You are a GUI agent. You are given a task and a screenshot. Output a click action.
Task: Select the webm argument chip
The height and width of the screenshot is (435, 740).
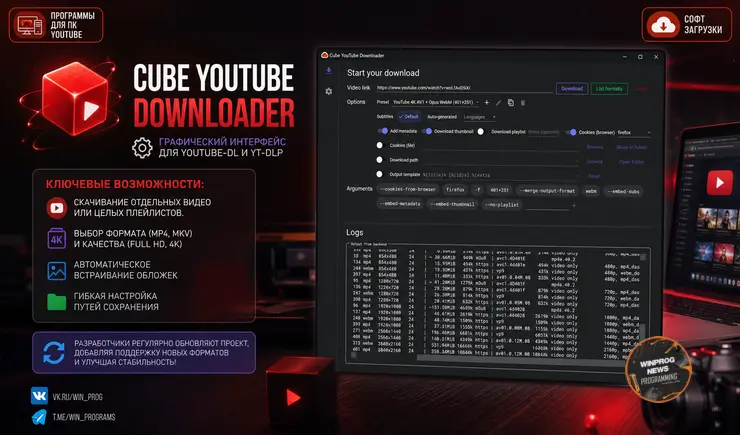point(591,191)
